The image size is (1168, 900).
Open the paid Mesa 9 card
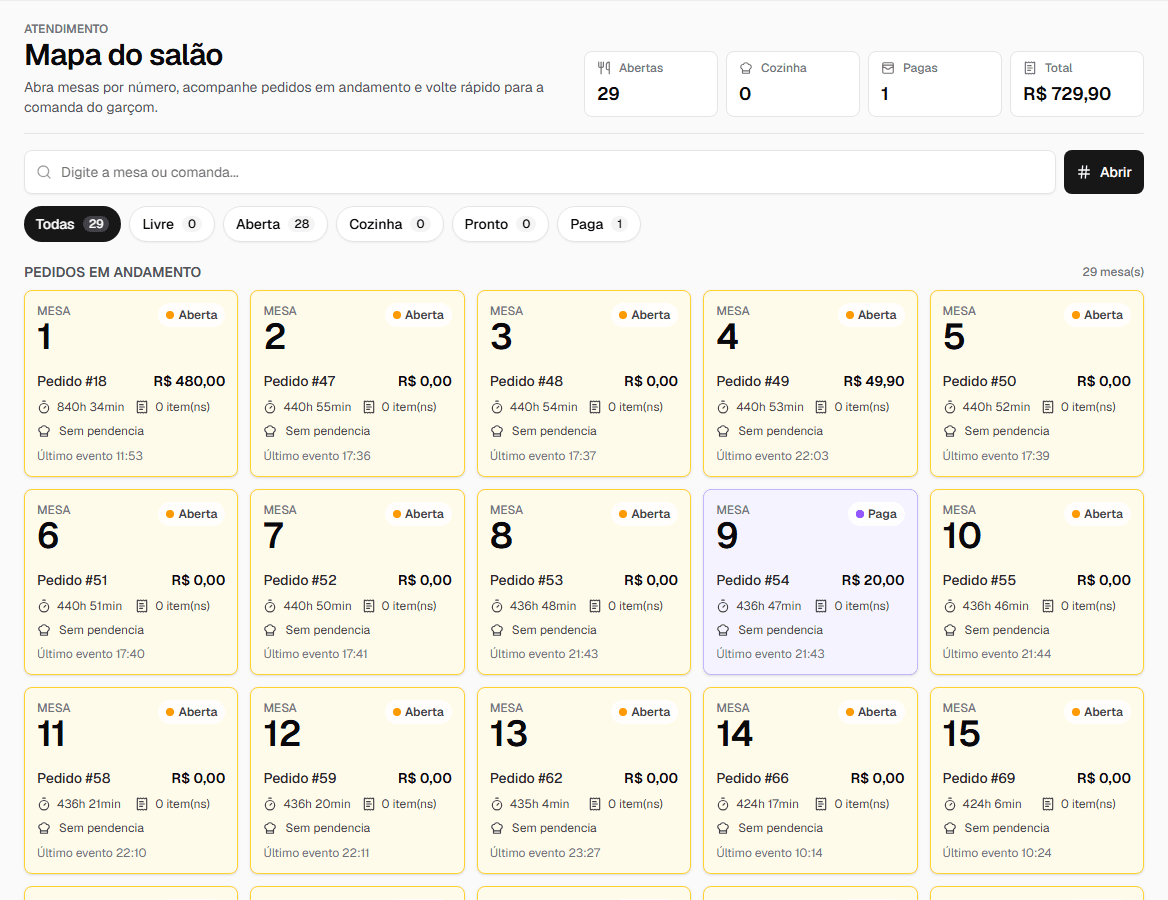[810, 582]
